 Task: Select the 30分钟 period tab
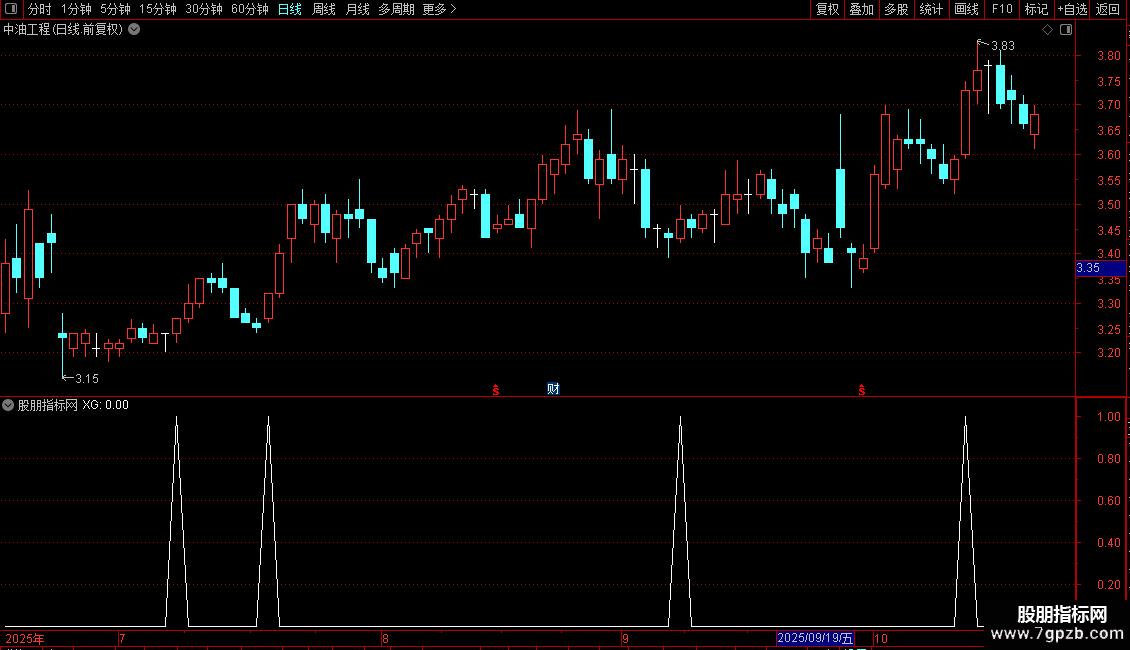204,9
